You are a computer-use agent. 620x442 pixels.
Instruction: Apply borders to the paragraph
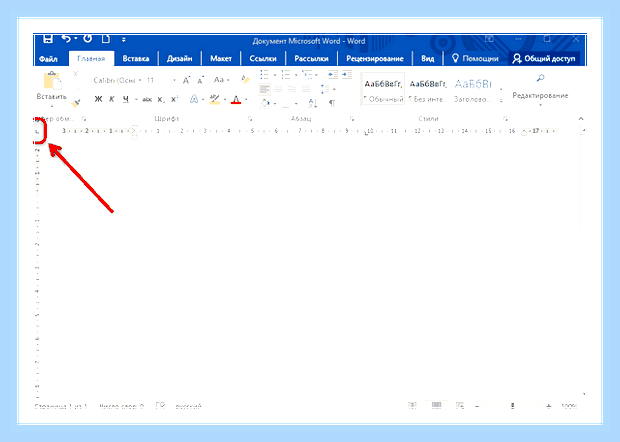tap(285, 104)
